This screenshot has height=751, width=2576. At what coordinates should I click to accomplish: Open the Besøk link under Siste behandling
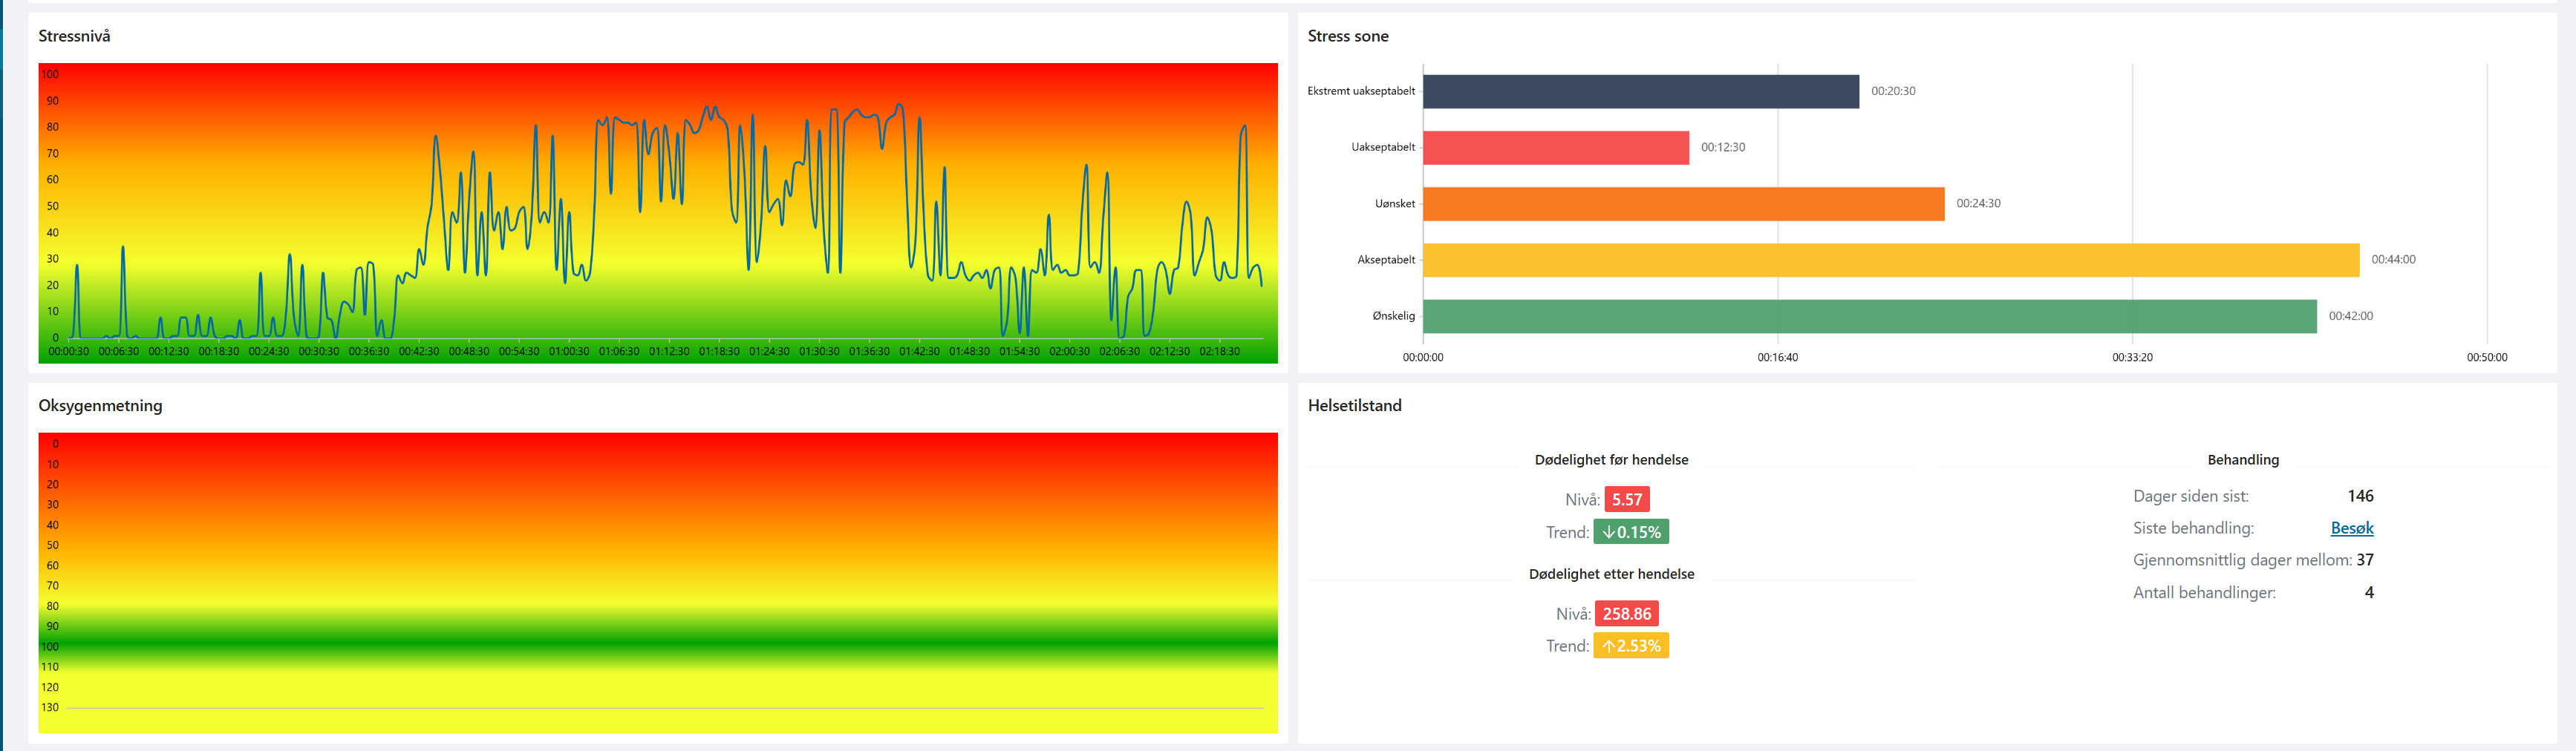(x=2351, y=528)
